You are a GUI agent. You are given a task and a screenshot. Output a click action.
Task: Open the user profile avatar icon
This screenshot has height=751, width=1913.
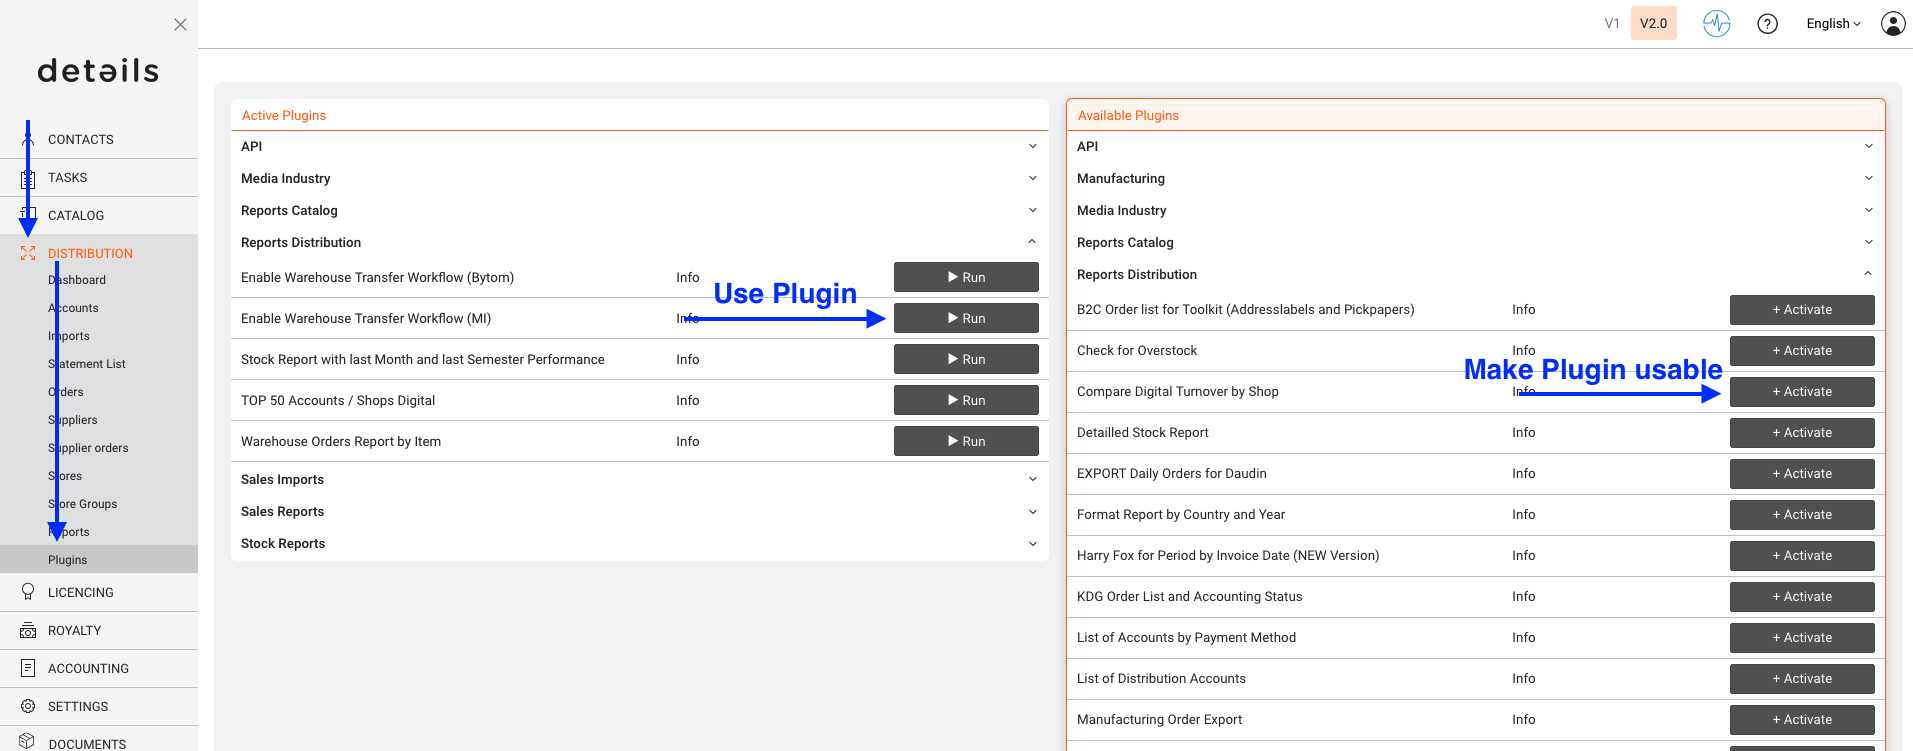(1892, 23)
